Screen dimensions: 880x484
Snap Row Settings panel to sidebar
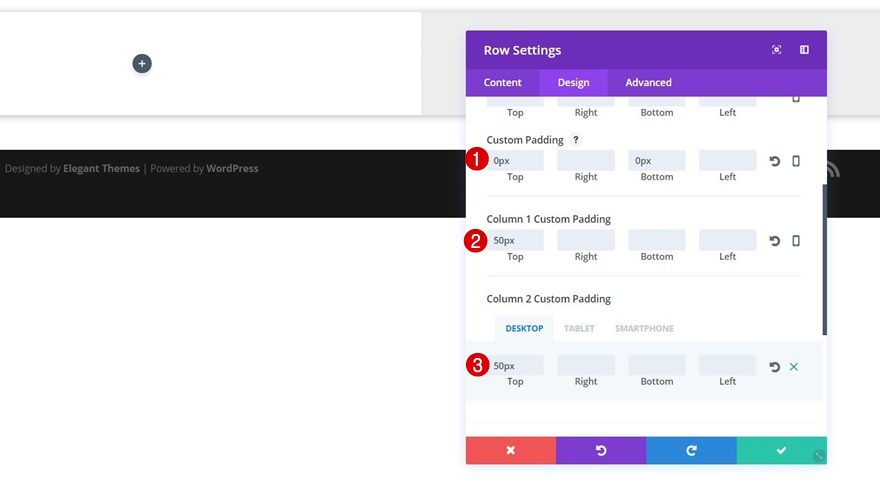click(x=804, y=50)
